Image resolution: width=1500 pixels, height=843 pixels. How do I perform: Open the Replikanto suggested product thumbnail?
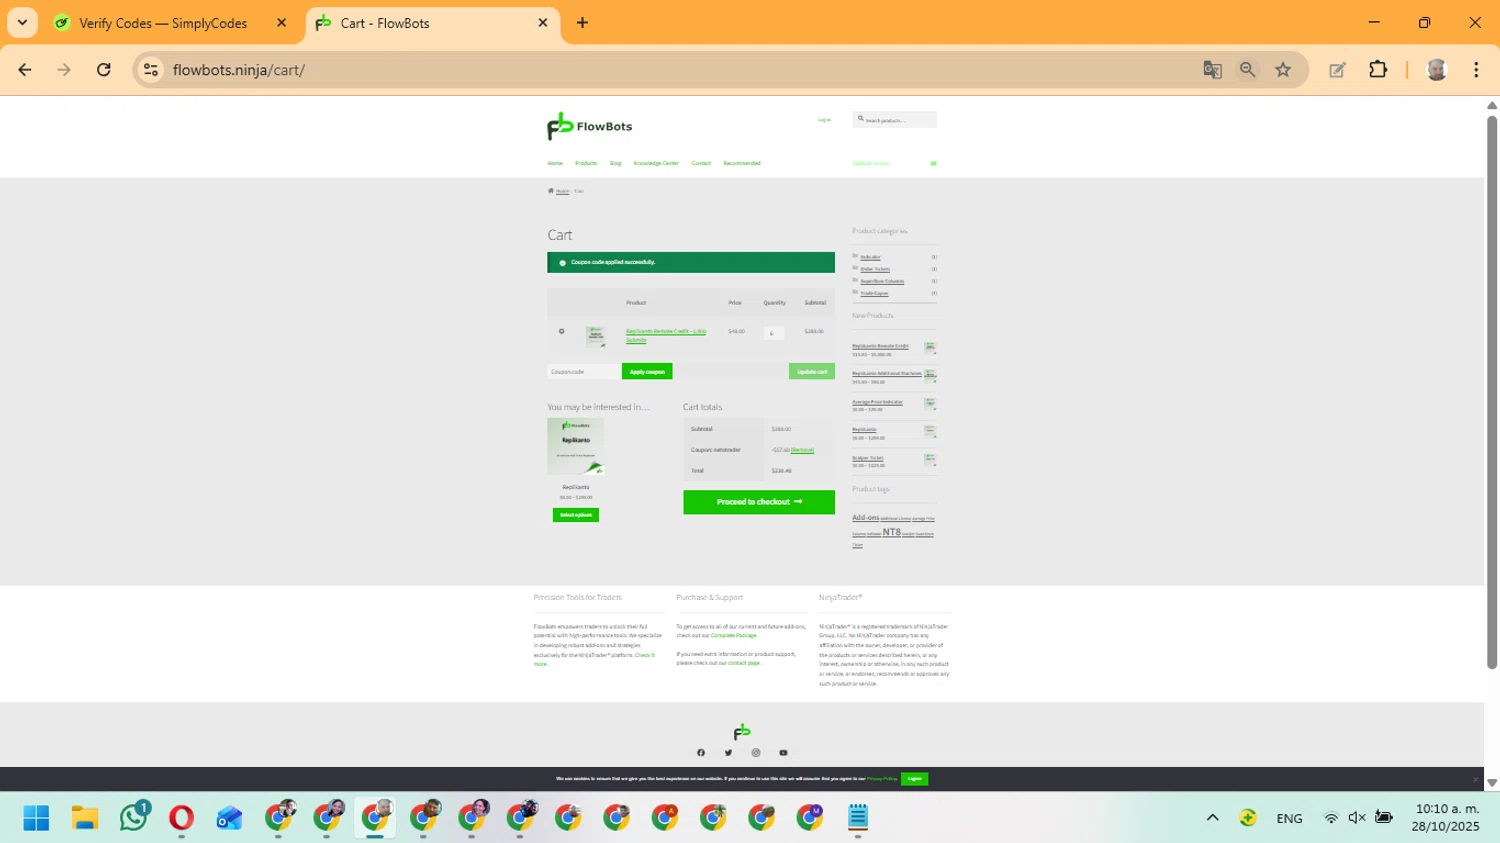[x=576, y=446]
